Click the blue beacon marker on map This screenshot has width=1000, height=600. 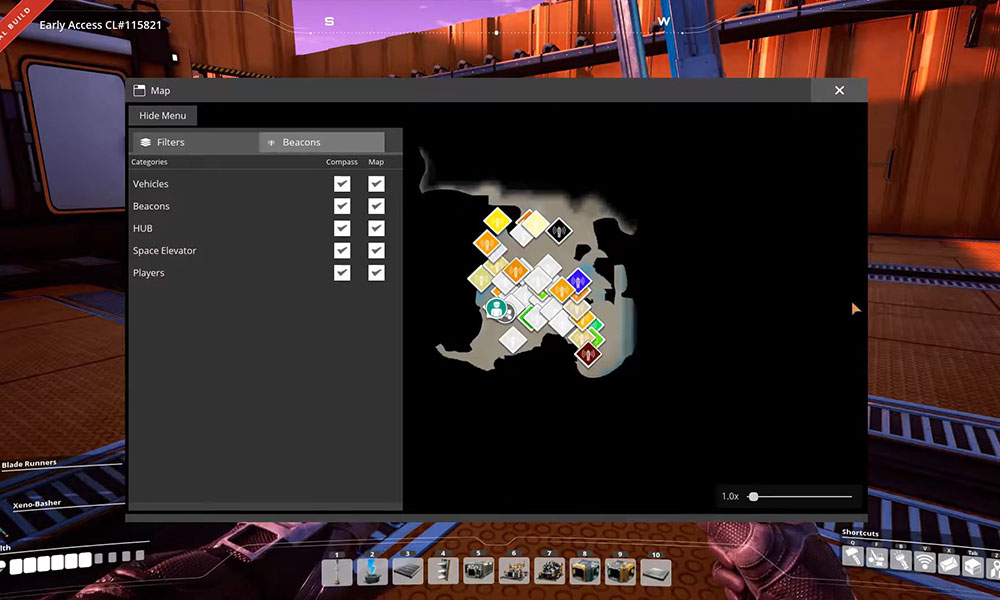(578, 280)
